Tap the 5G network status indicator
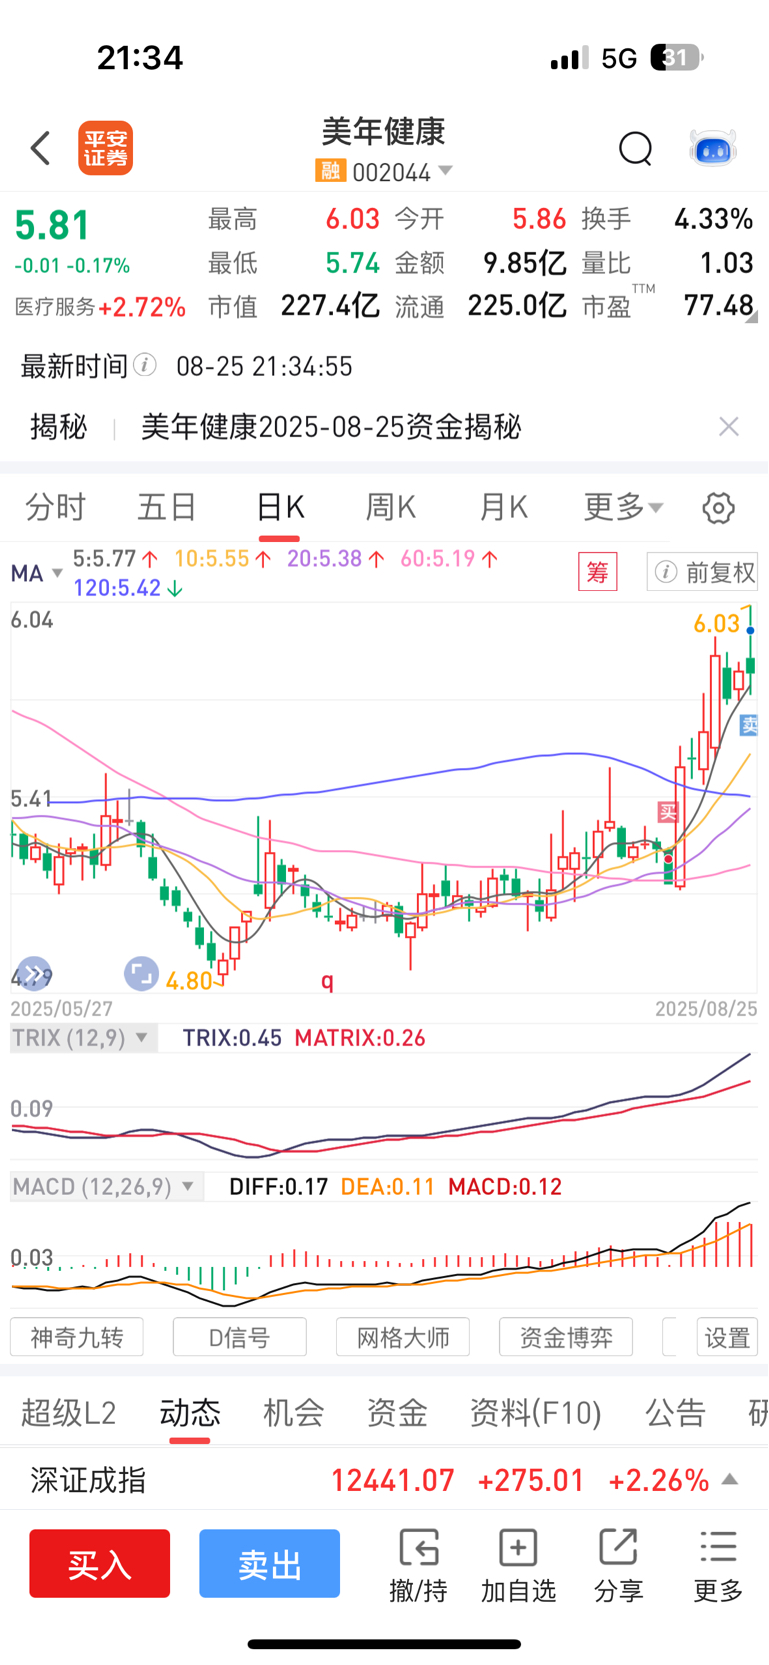The height and width of the screenshot is (1665, 769). coord(619,58)
